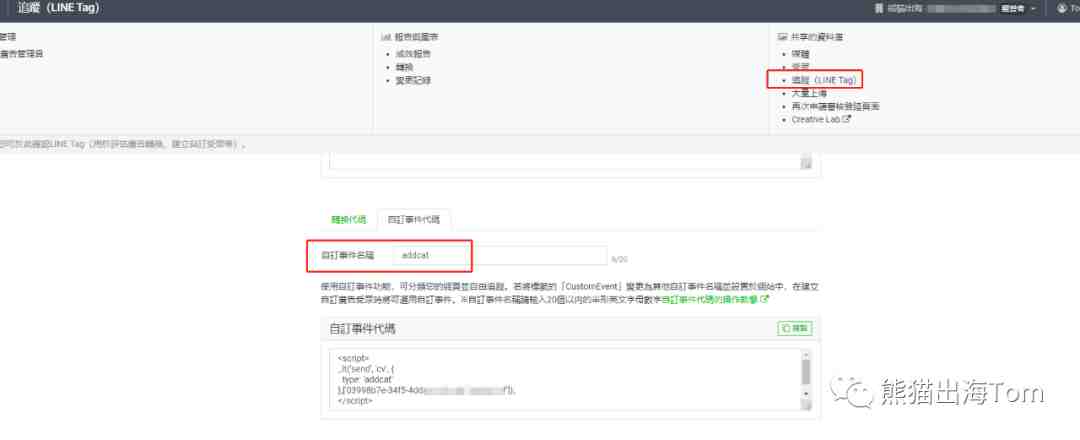
Task: Focus the 自訂事件名稱 input containing addcat
Action: [500, 255]
